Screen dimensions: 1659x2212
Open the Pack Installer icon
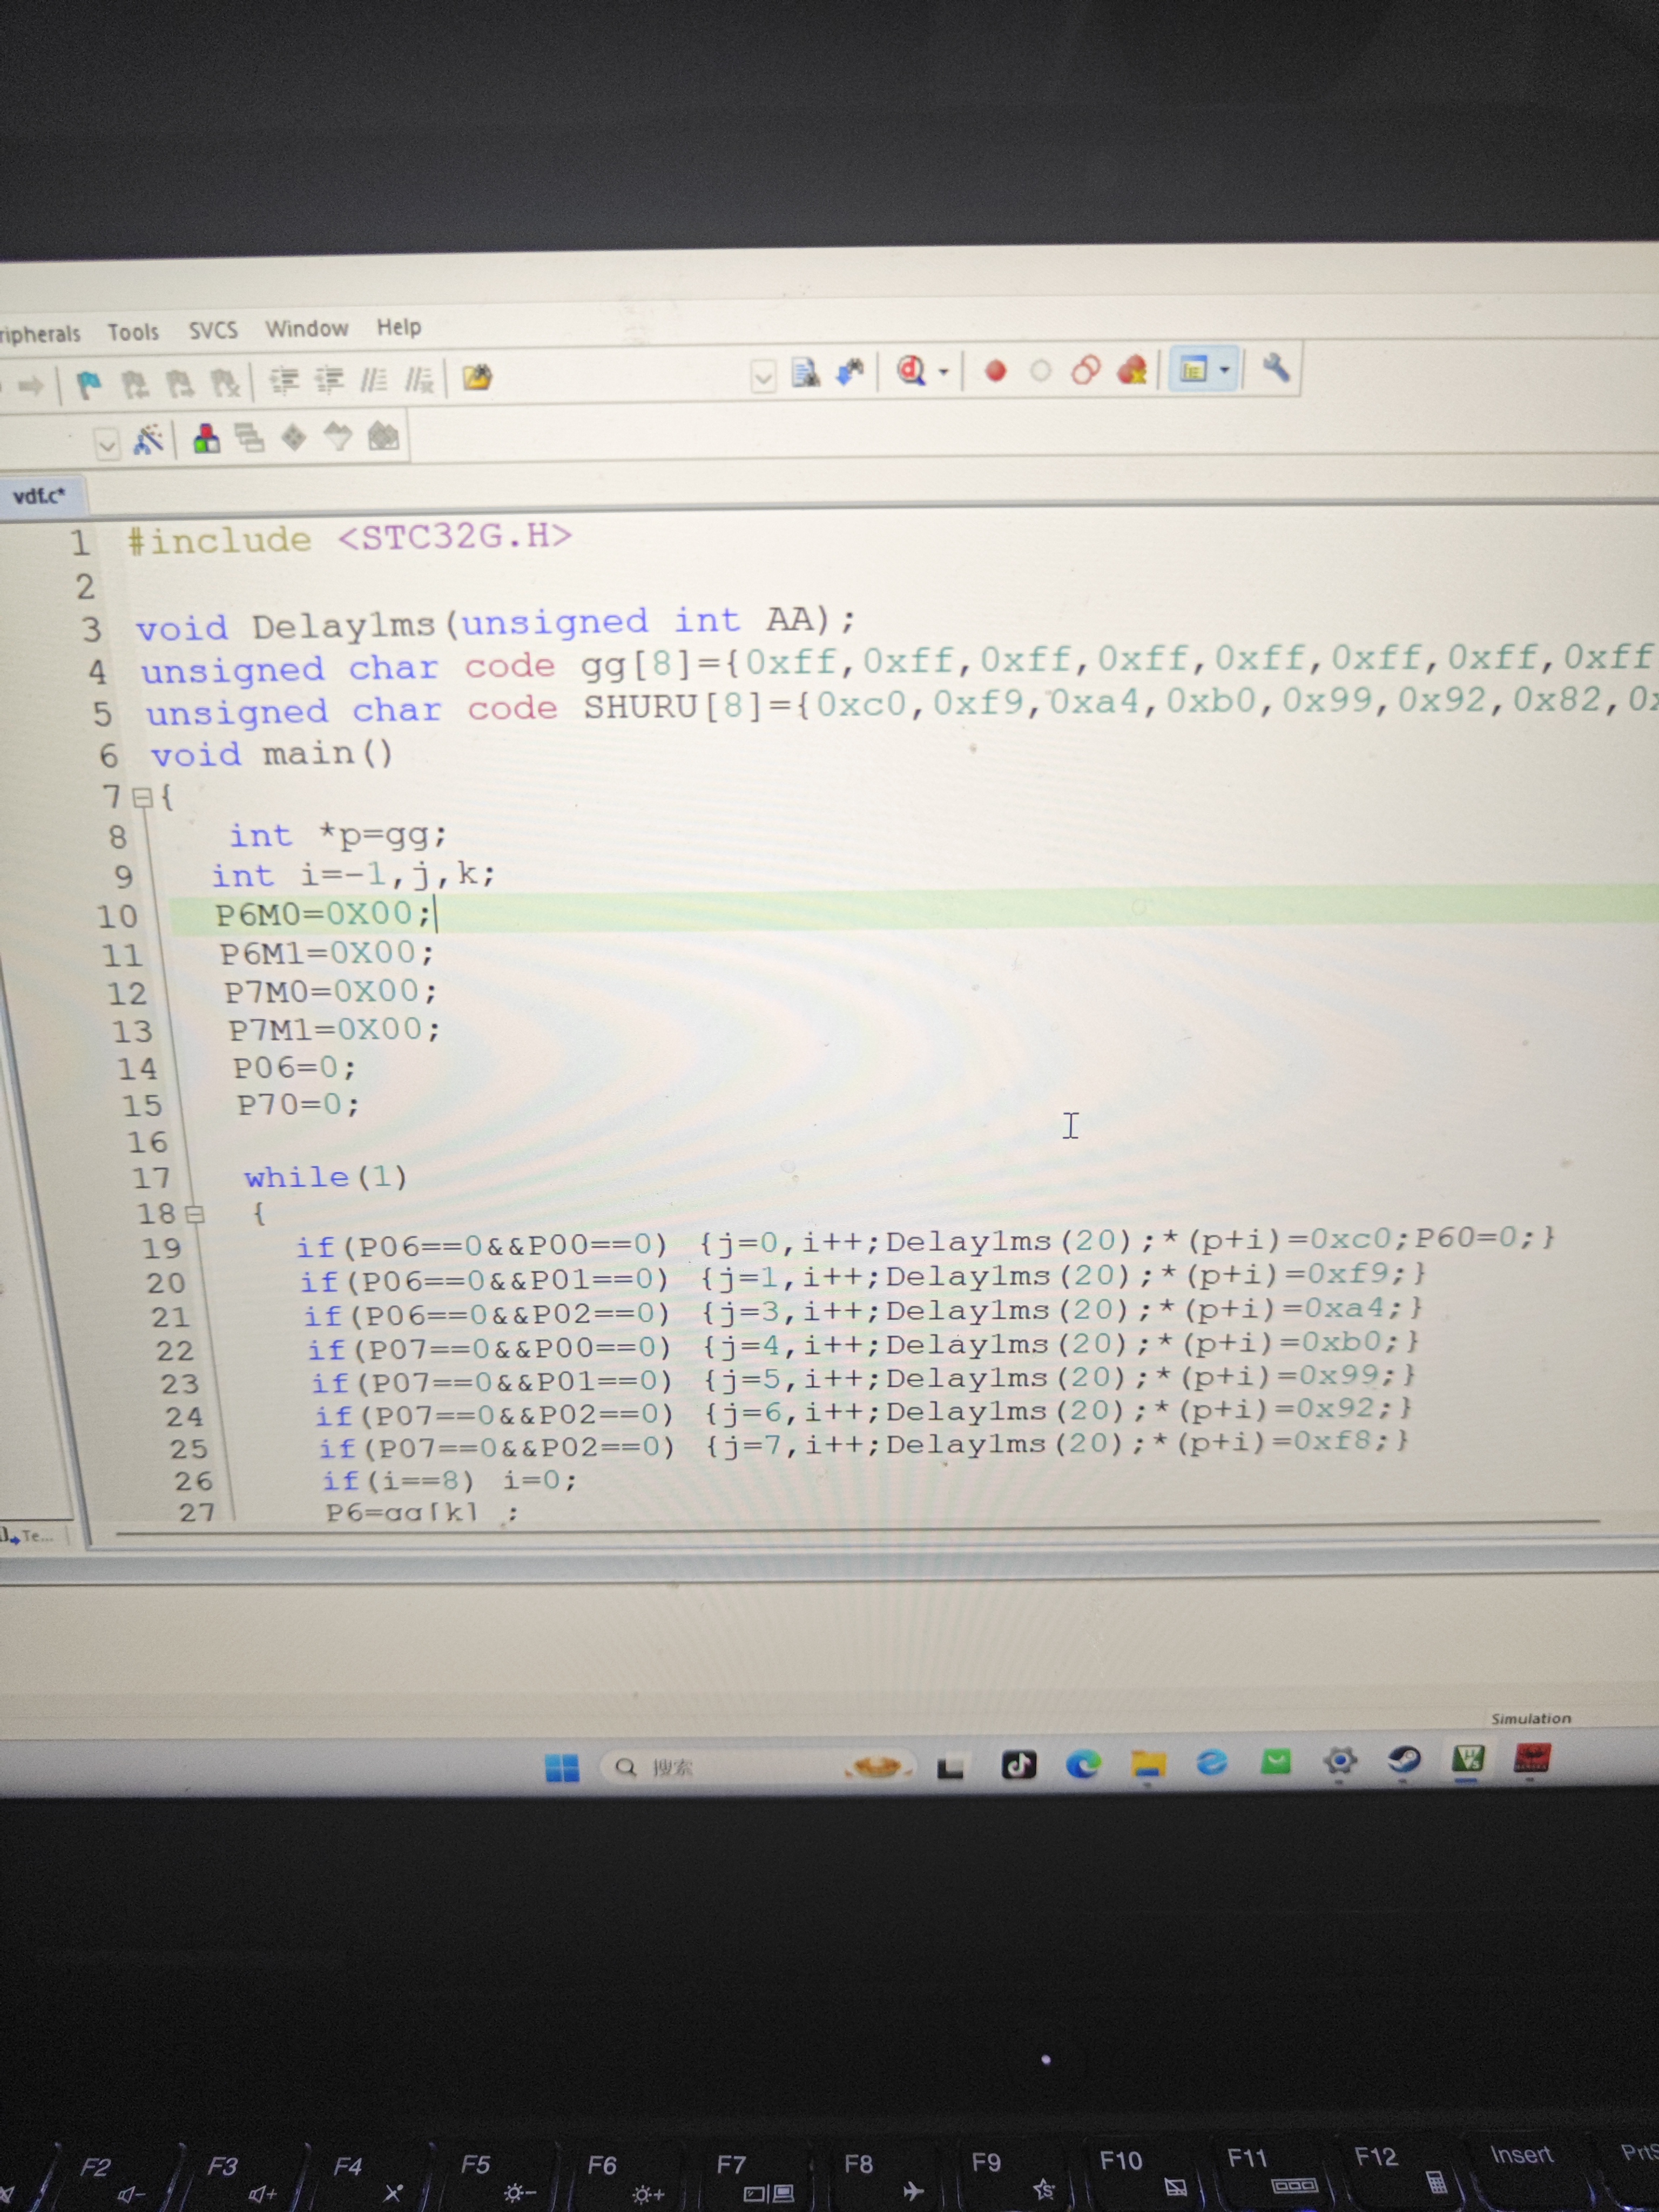384,436
